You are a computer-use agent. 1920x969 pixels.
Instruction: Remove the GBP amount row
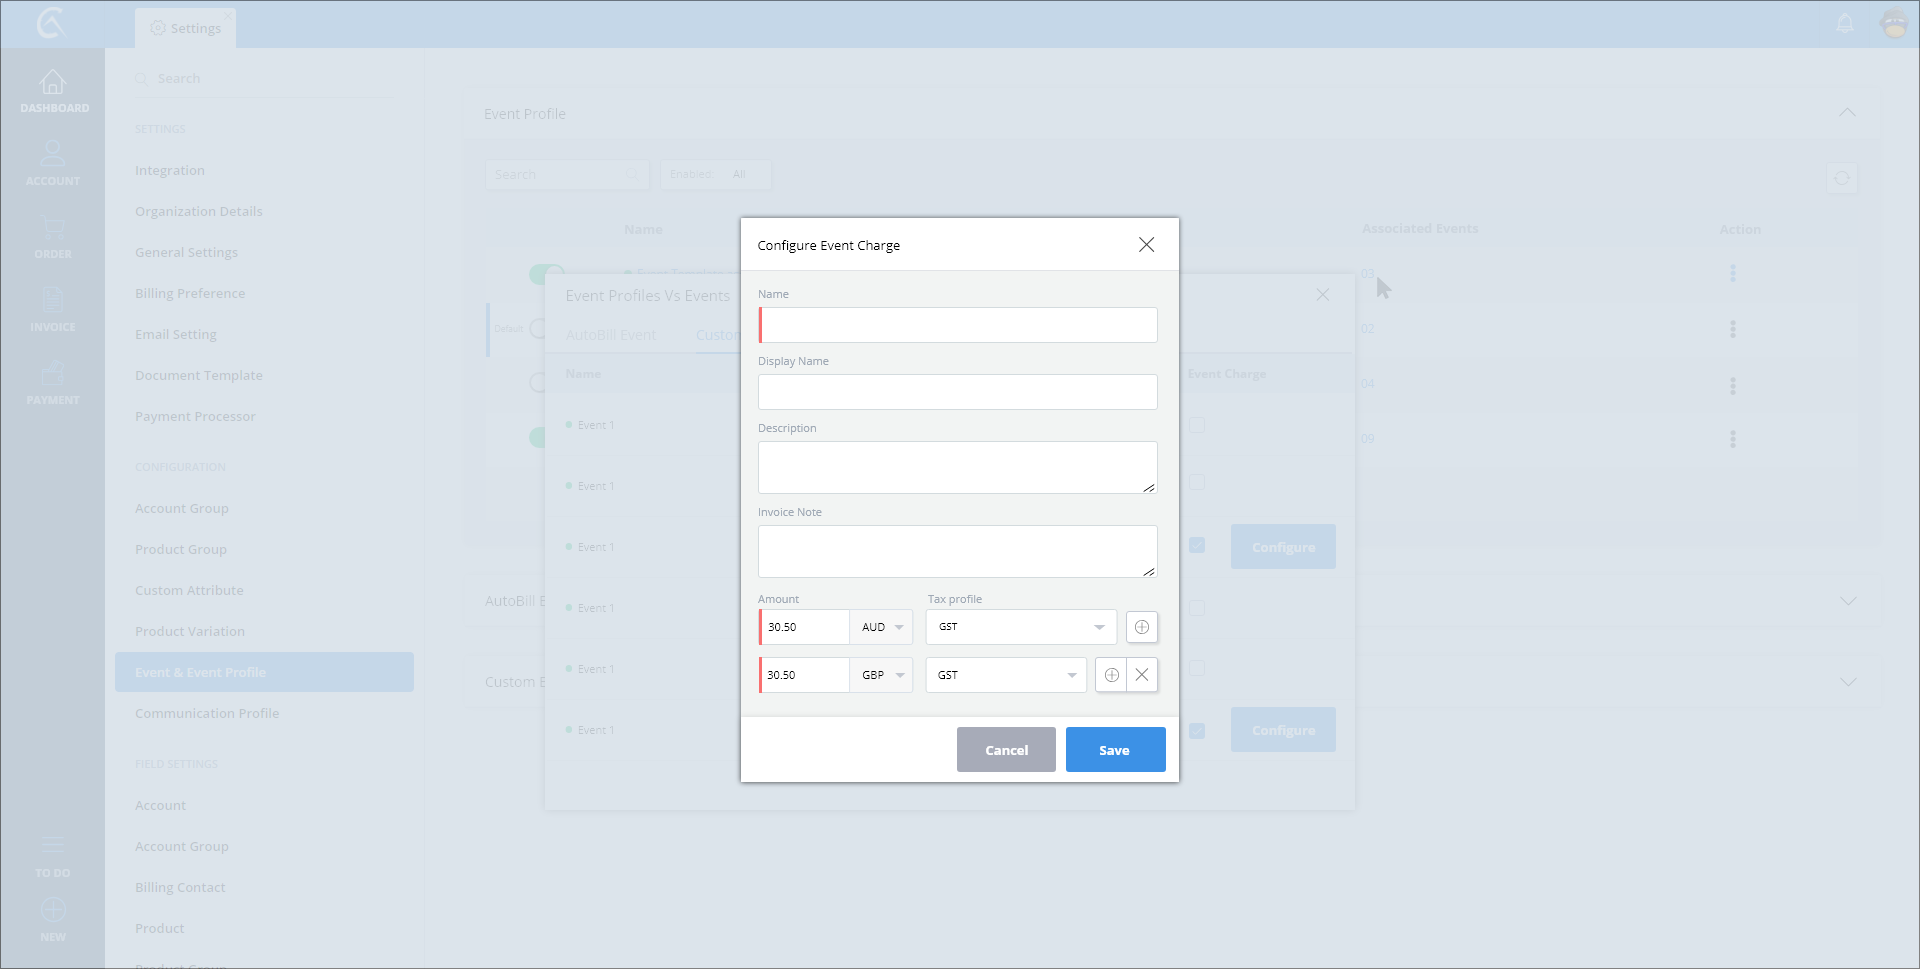pos(1141,675)
